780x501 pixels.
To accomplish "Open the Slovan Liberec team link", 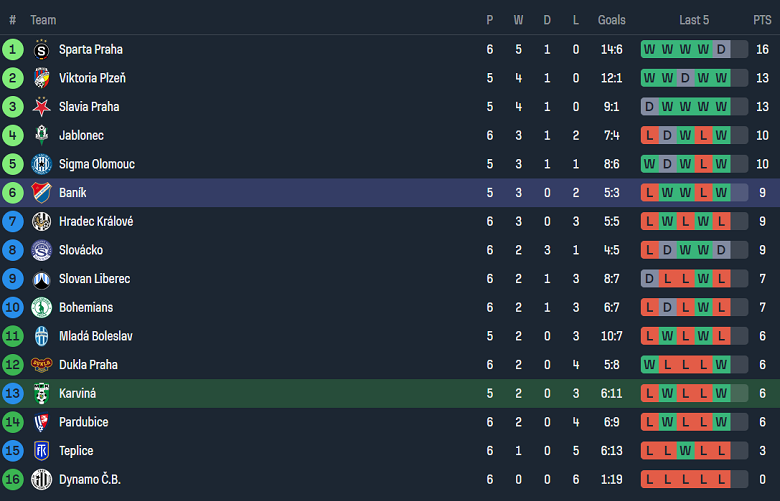I will [94, 279].
